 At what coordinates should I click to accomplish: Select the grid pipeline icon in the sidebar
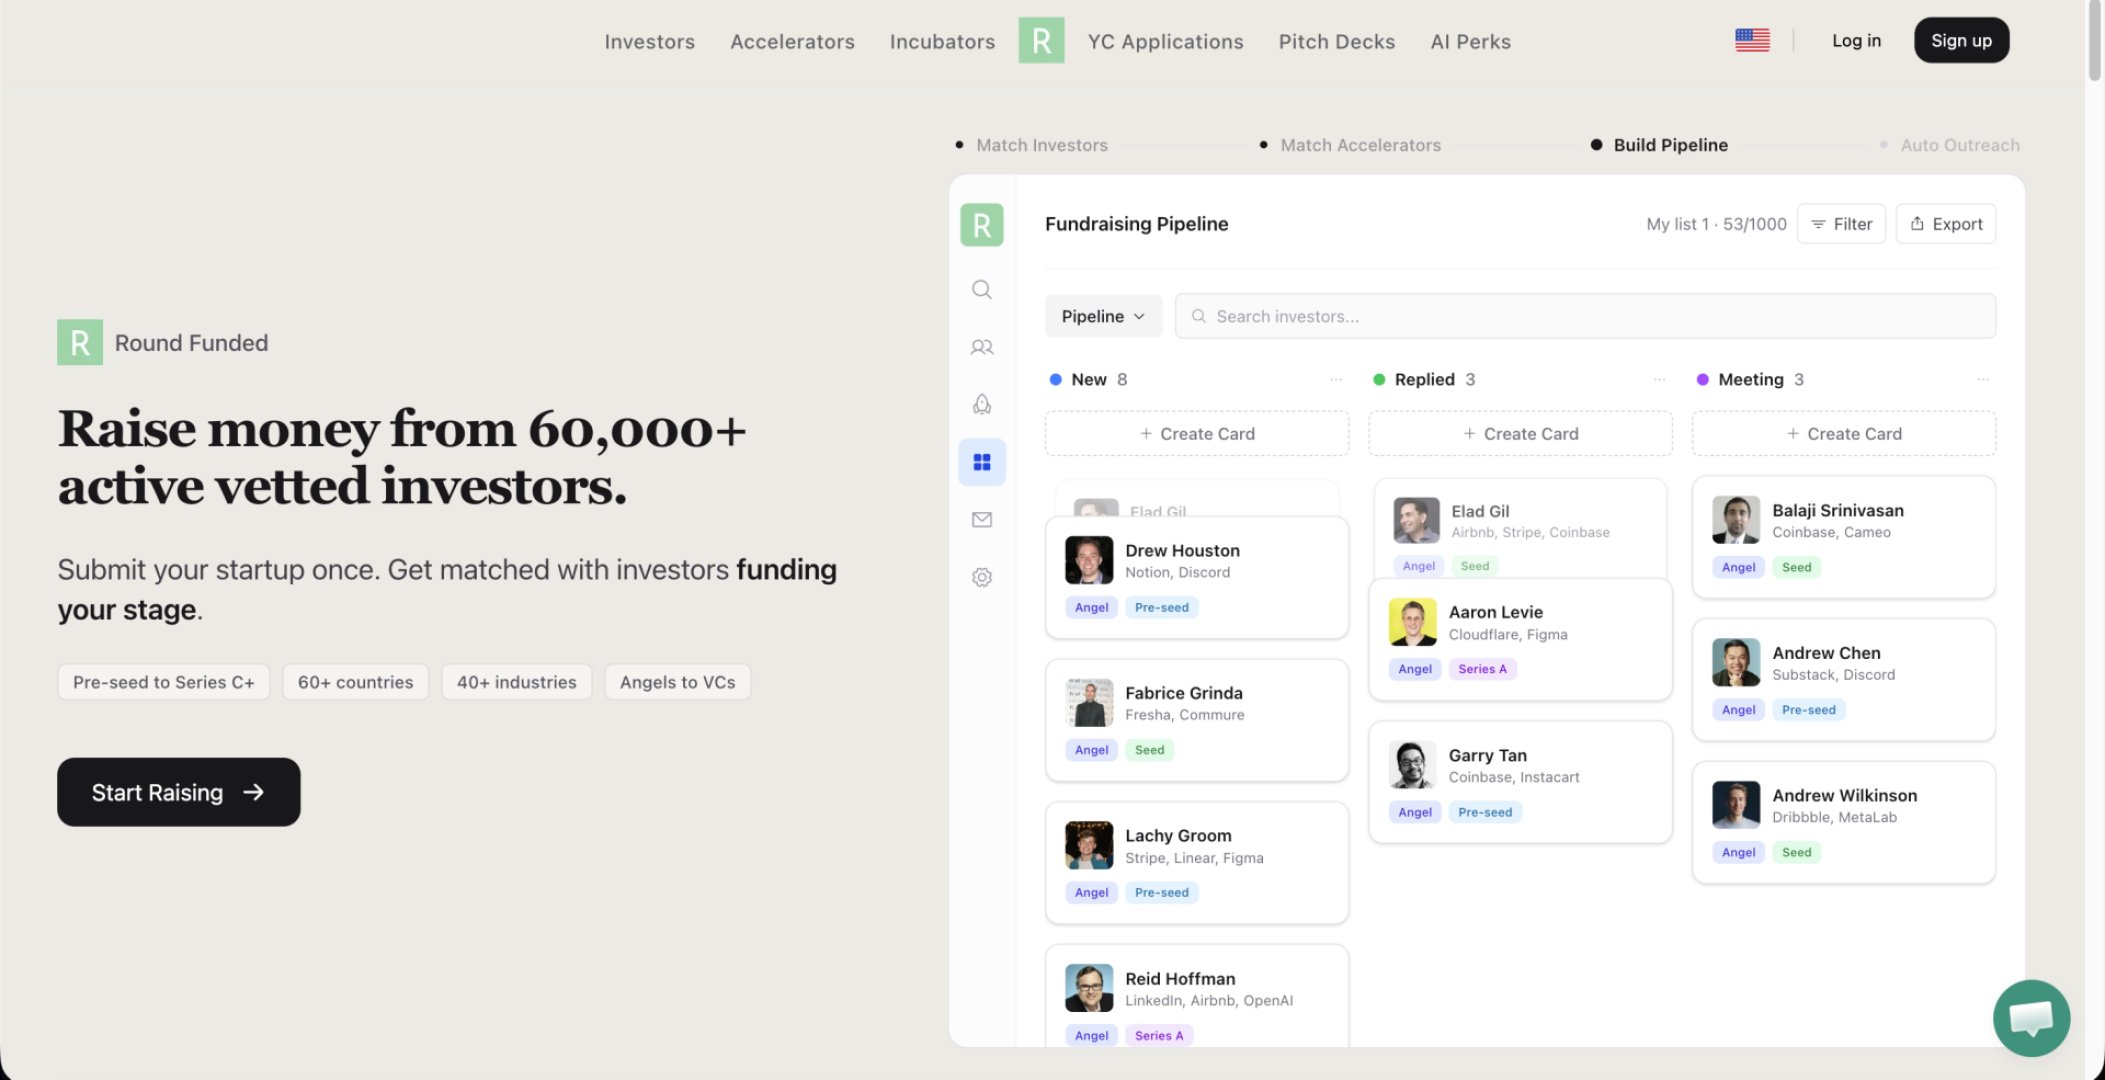(982, 462)
